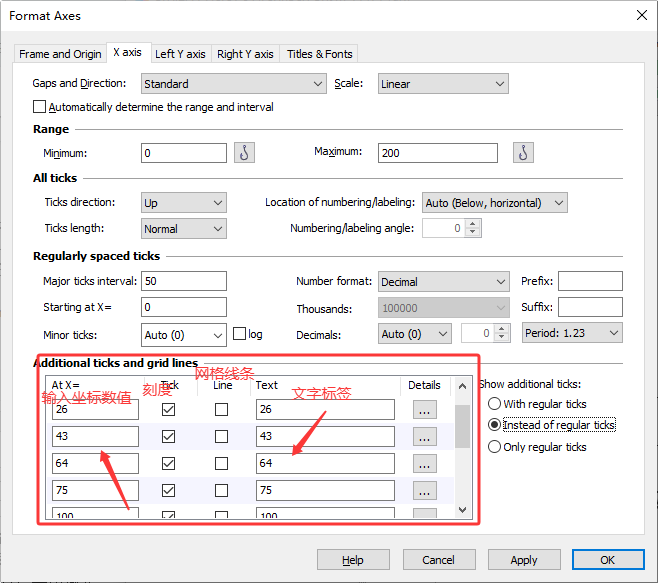
Task: Click the hook icon beside Maximum field
Action: [x=523, y=153]
